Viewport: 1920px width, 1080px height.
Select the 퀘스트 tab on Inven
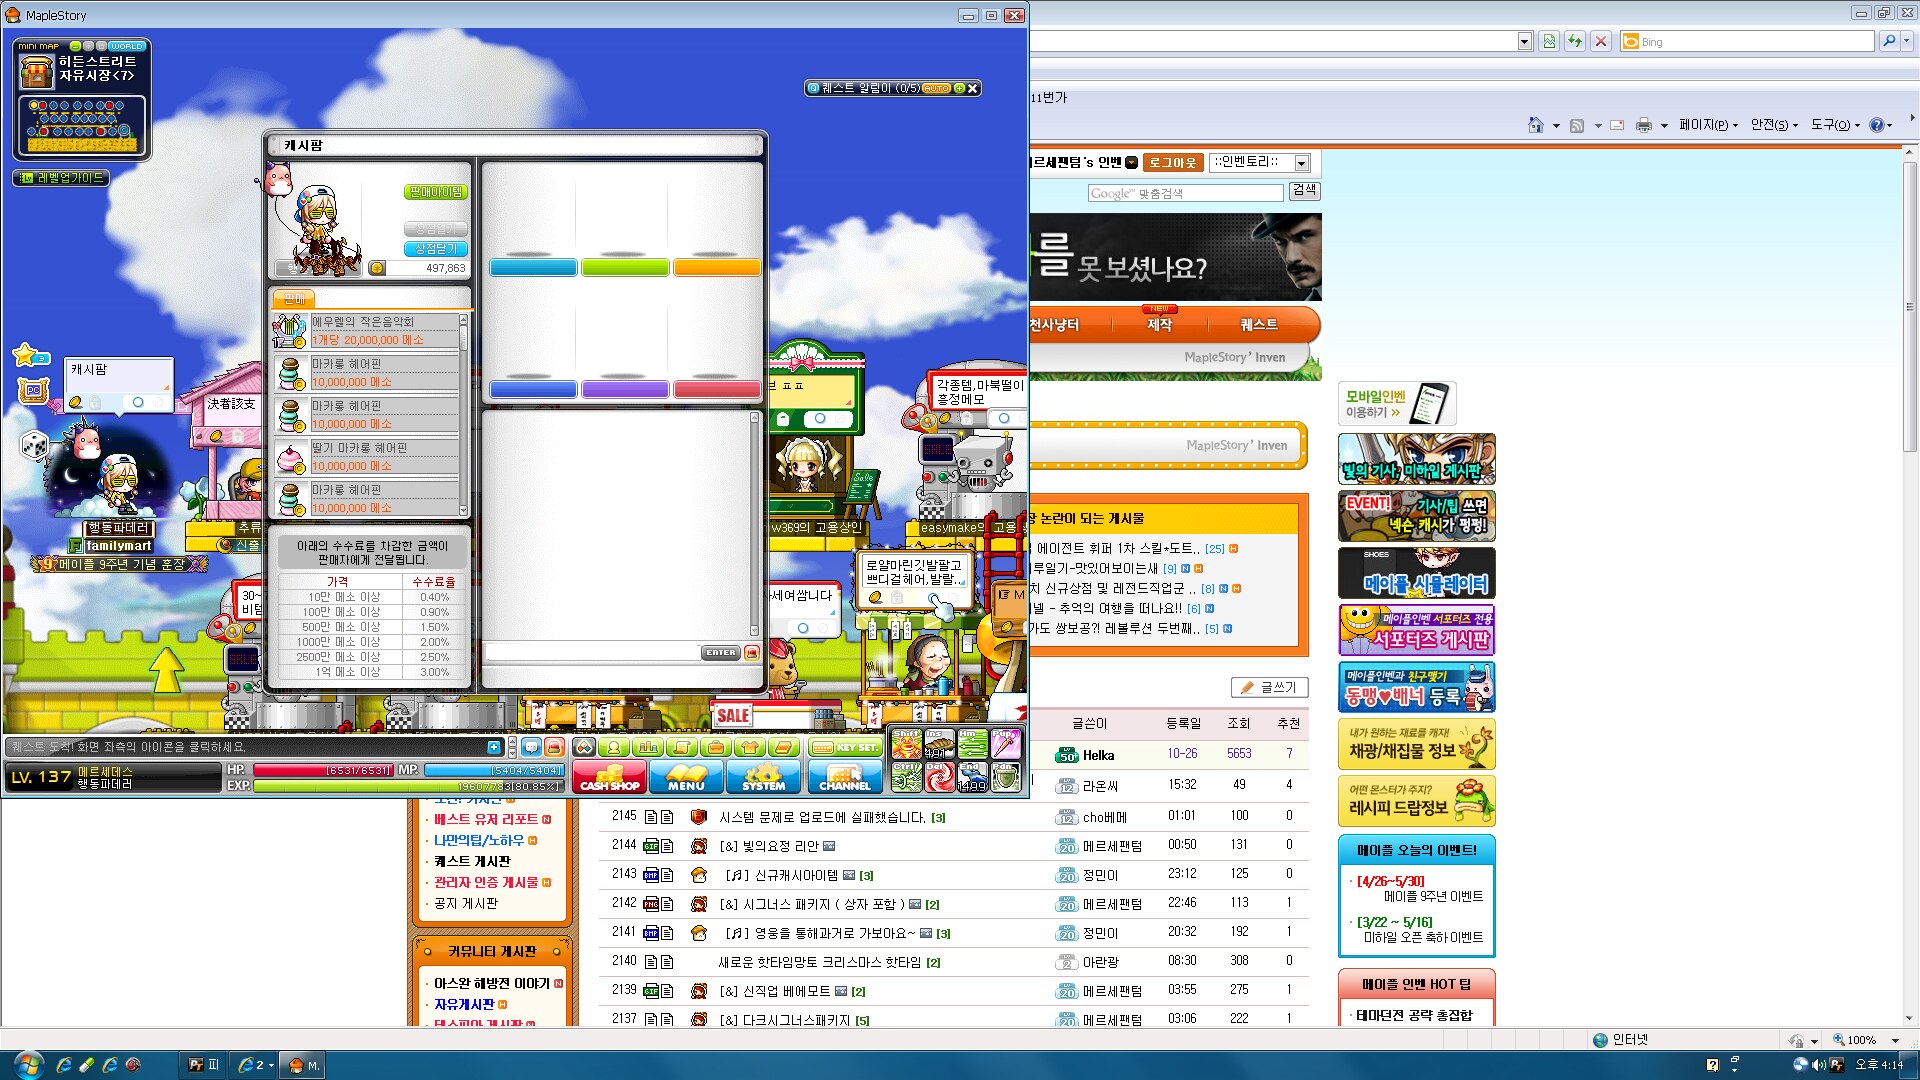(x=1259, y=325)
